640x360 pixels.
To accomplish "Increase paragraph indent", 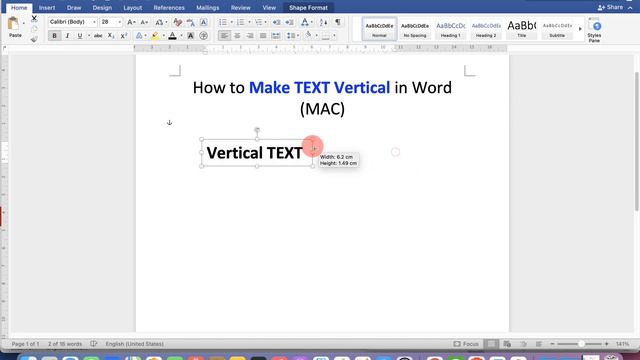I will (289, 22).
